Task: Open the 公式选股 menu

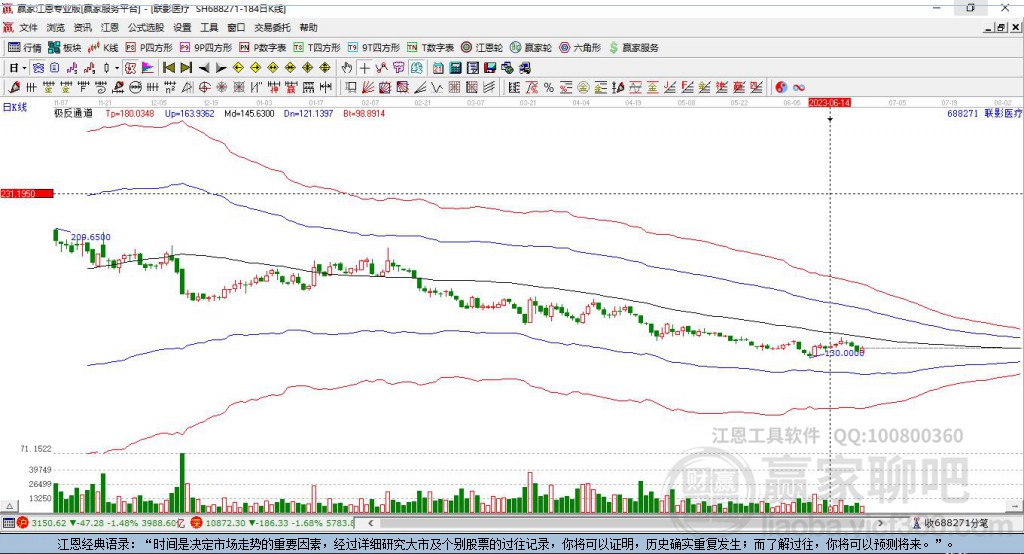Action: tap(146, 27)
